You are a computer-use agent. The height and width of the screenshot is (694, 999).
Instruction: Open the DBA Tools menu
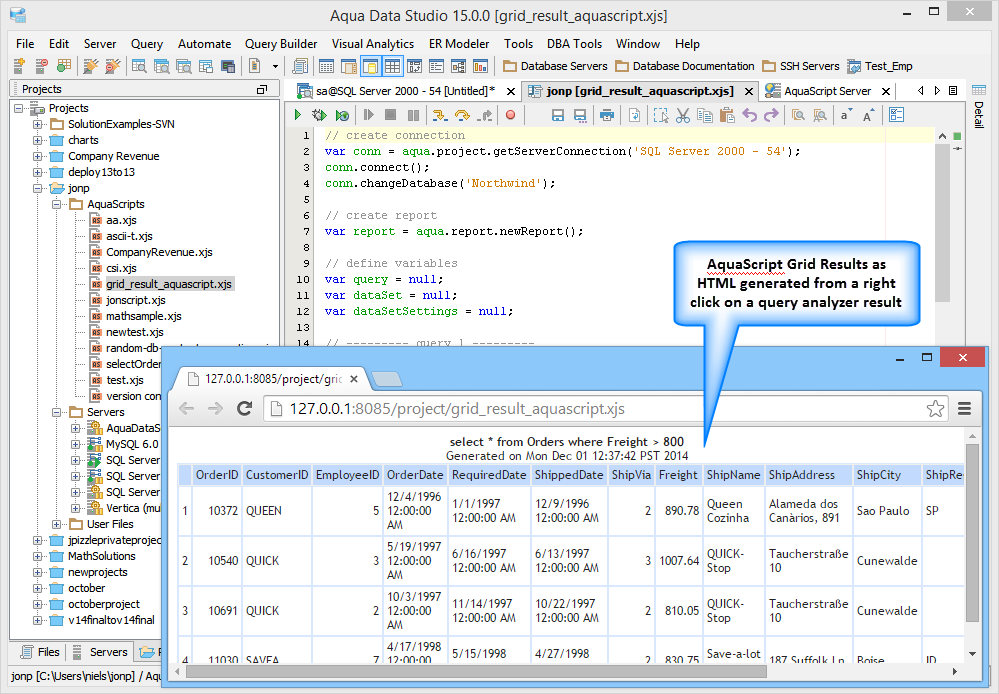tap(574, 43)
